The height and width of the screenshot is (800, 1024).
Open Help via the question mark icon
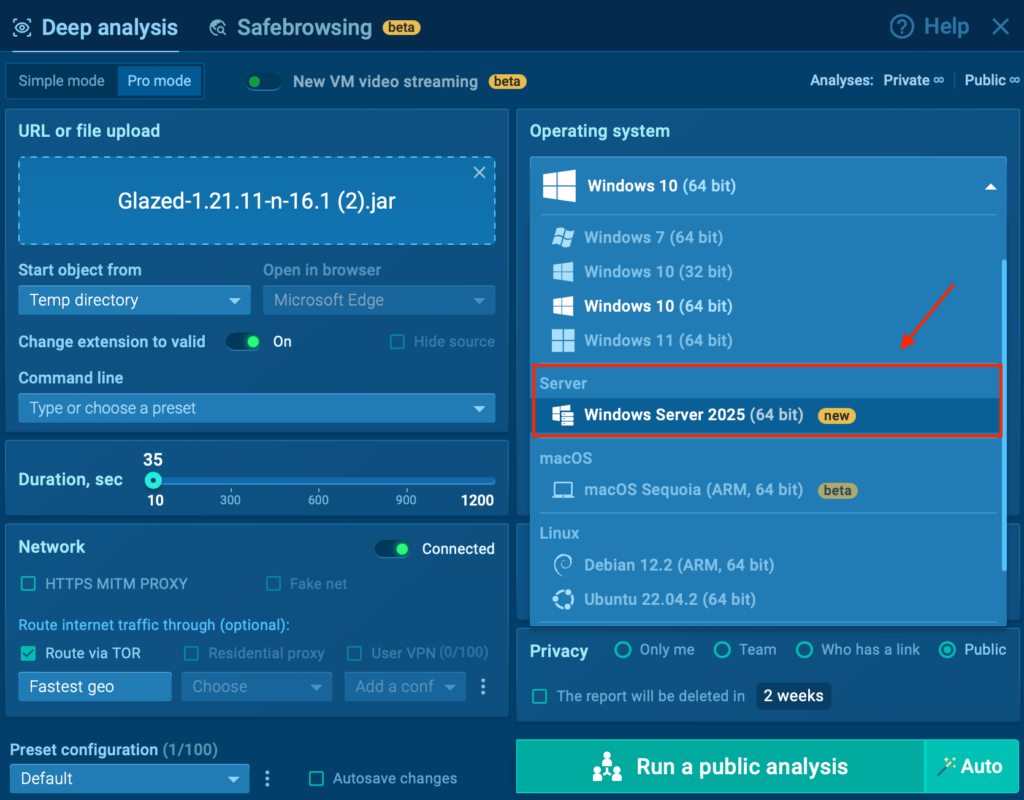click(901, 27)
